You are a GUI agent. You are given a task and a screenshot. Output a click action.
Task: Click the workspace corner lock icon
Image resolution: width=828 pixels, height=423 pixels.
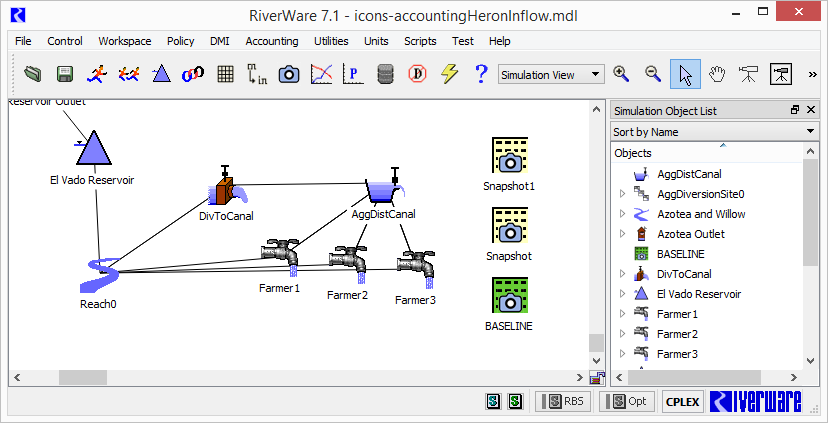(597, 378)
